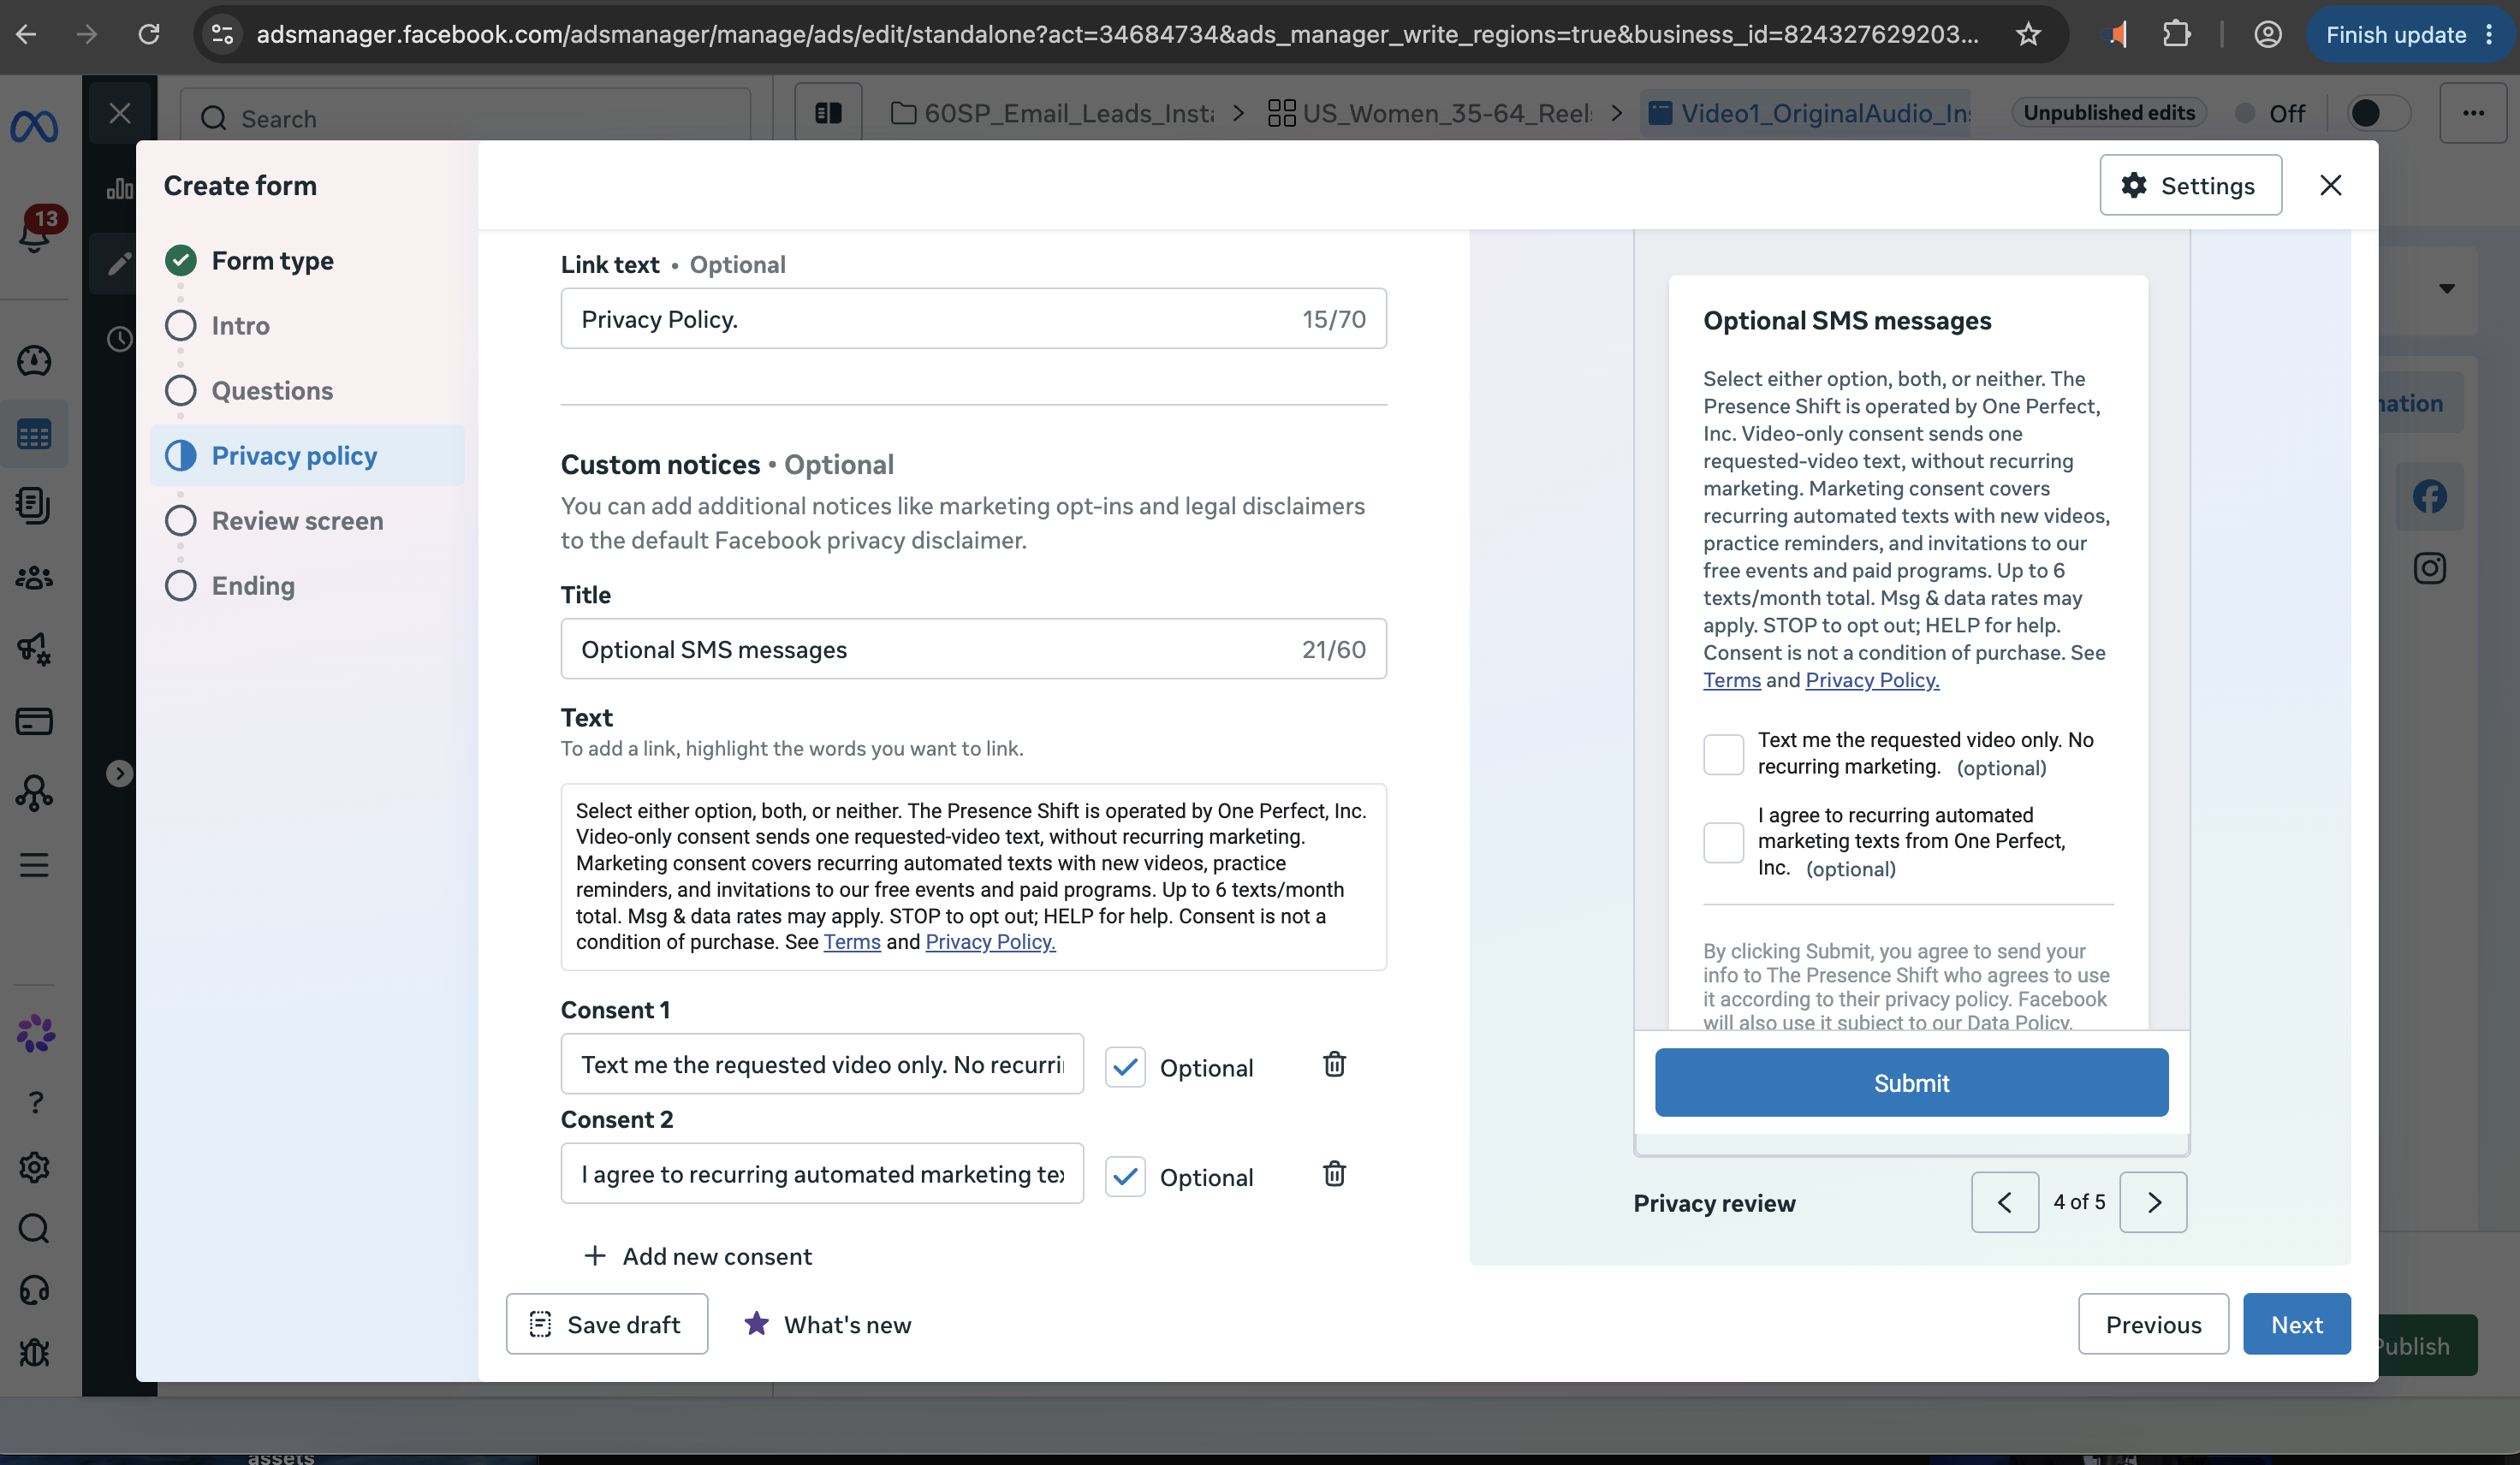Open advertising settings megaphone icon
The image size is (2520, 1465).
(34, 649)
